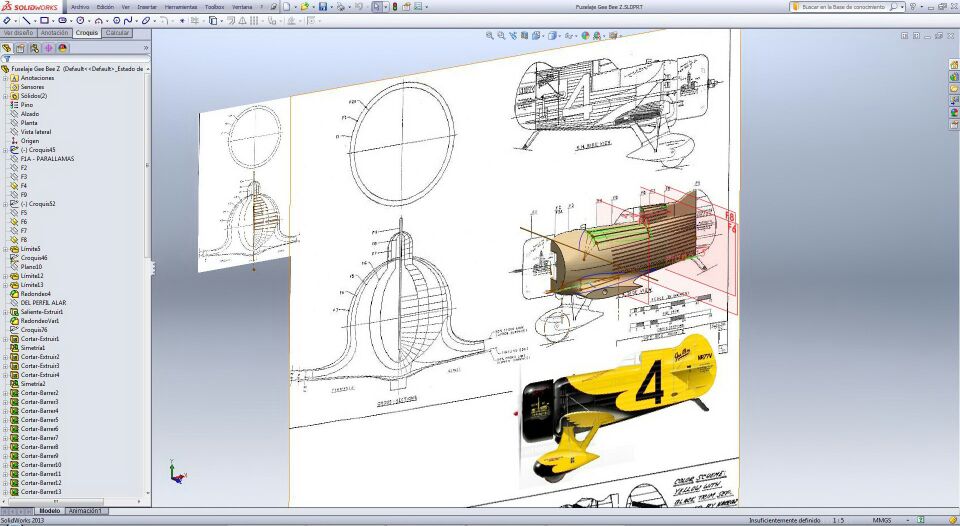960x526 pixels.
Task: Open the Herramientas menu
Action: (x=180, y=7)
